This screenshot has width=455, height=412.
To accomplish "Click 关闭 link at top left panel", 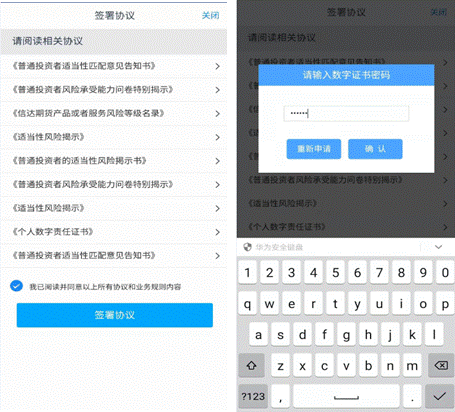I will pos(210,15).
